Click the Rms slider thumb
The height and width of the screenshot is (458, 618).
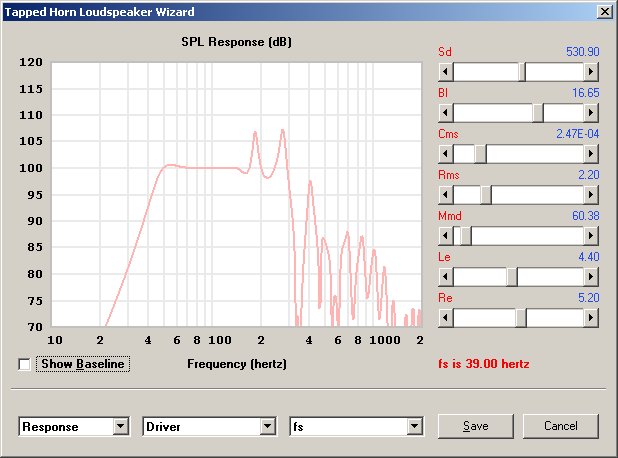tap(486, 195)
